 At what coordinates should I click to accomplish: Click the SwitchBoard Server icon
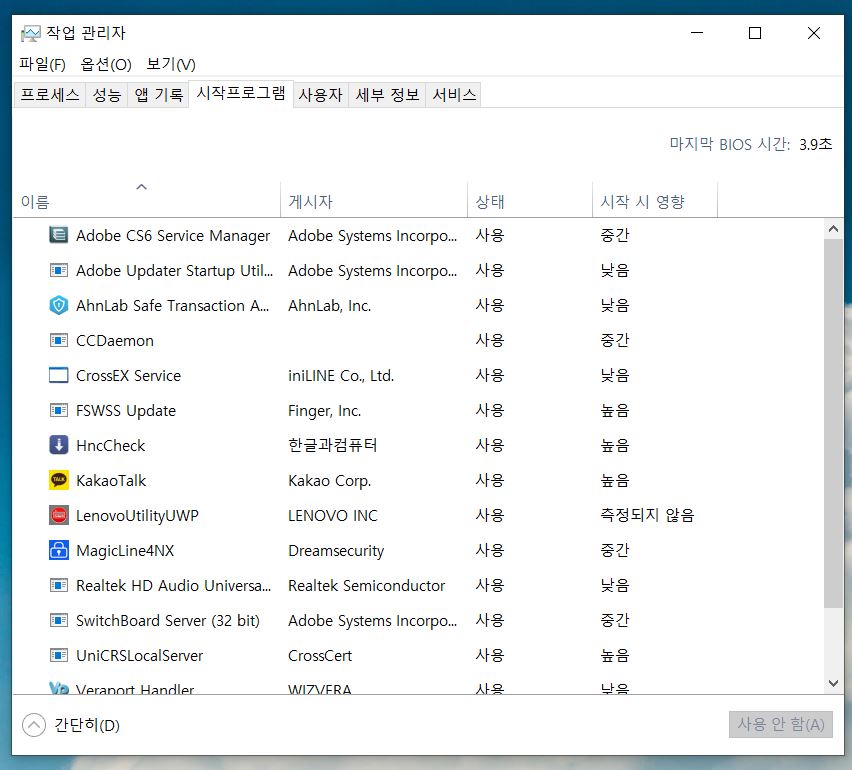[59, 620]
